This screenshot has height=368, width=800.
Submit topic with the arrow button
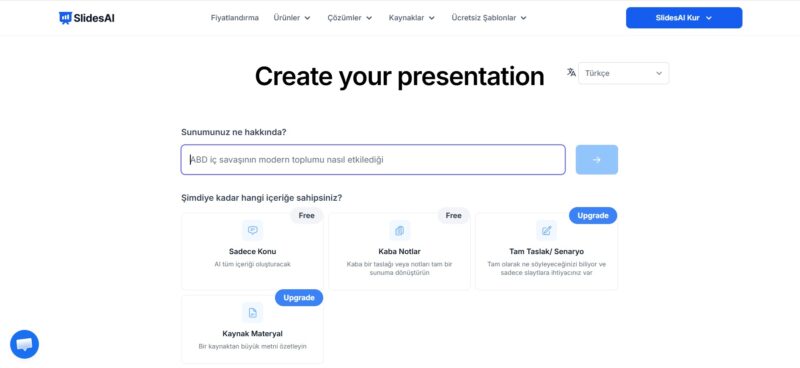pyautogui.click(x=597, y=160)
